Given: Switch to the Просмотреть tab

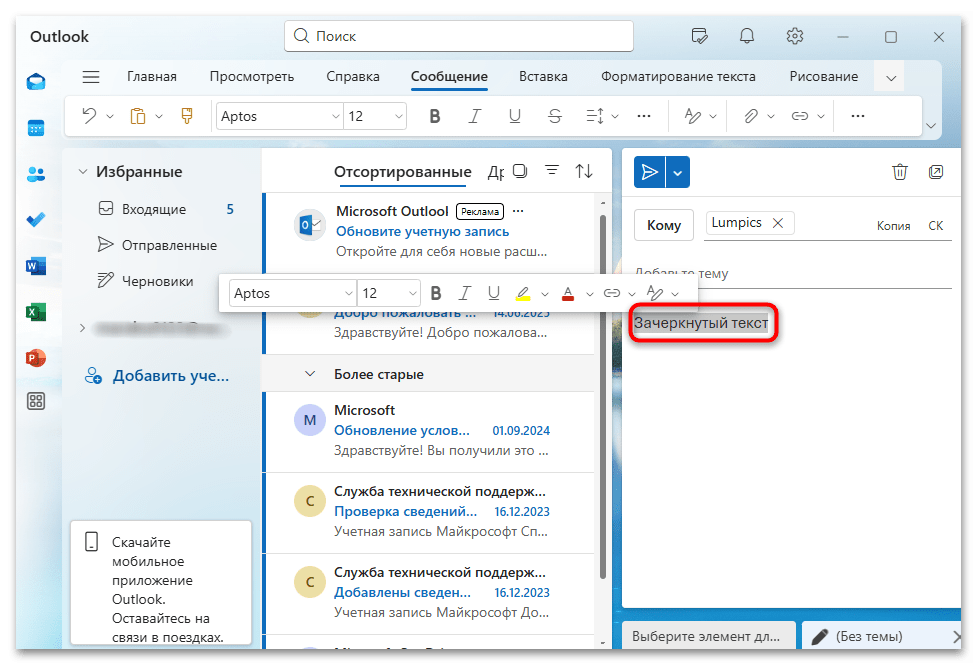Looking at the screenshot, I should (252, 77).
